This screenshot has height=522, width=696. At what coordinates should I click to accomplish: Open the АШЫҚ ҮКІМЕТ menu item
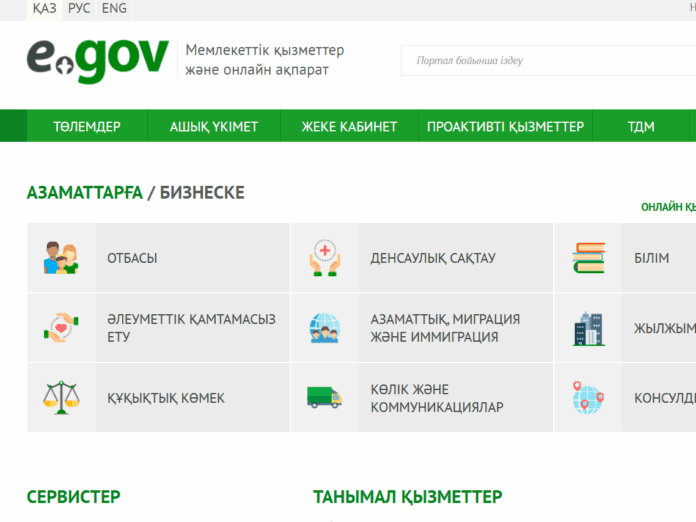213,126
